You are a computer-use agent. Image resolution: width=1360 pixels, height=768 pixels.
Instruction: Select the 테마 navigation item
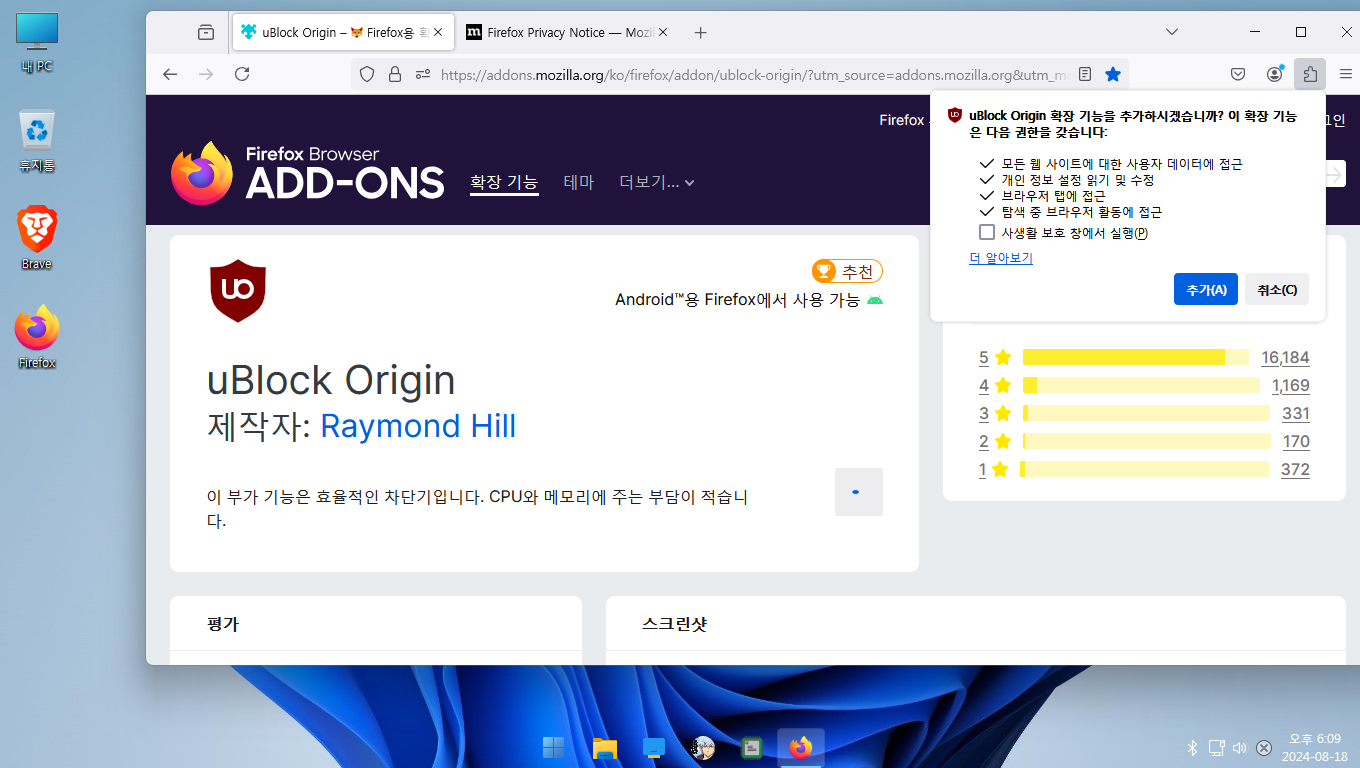[579, 182]
